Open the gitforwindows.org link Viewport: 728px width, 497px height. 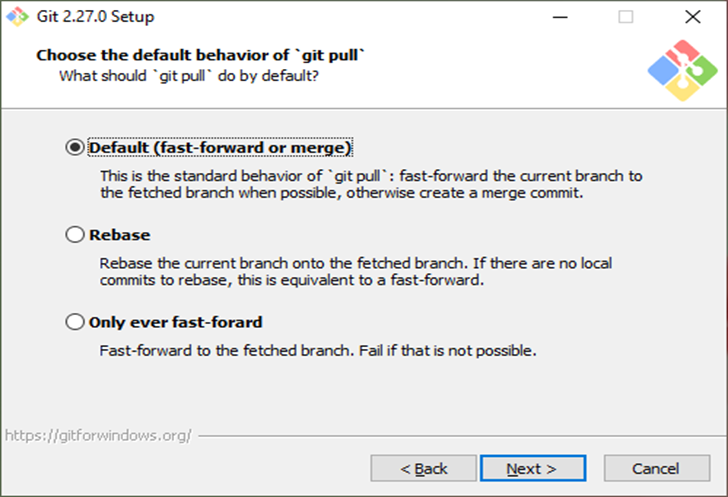coord(97,436)
